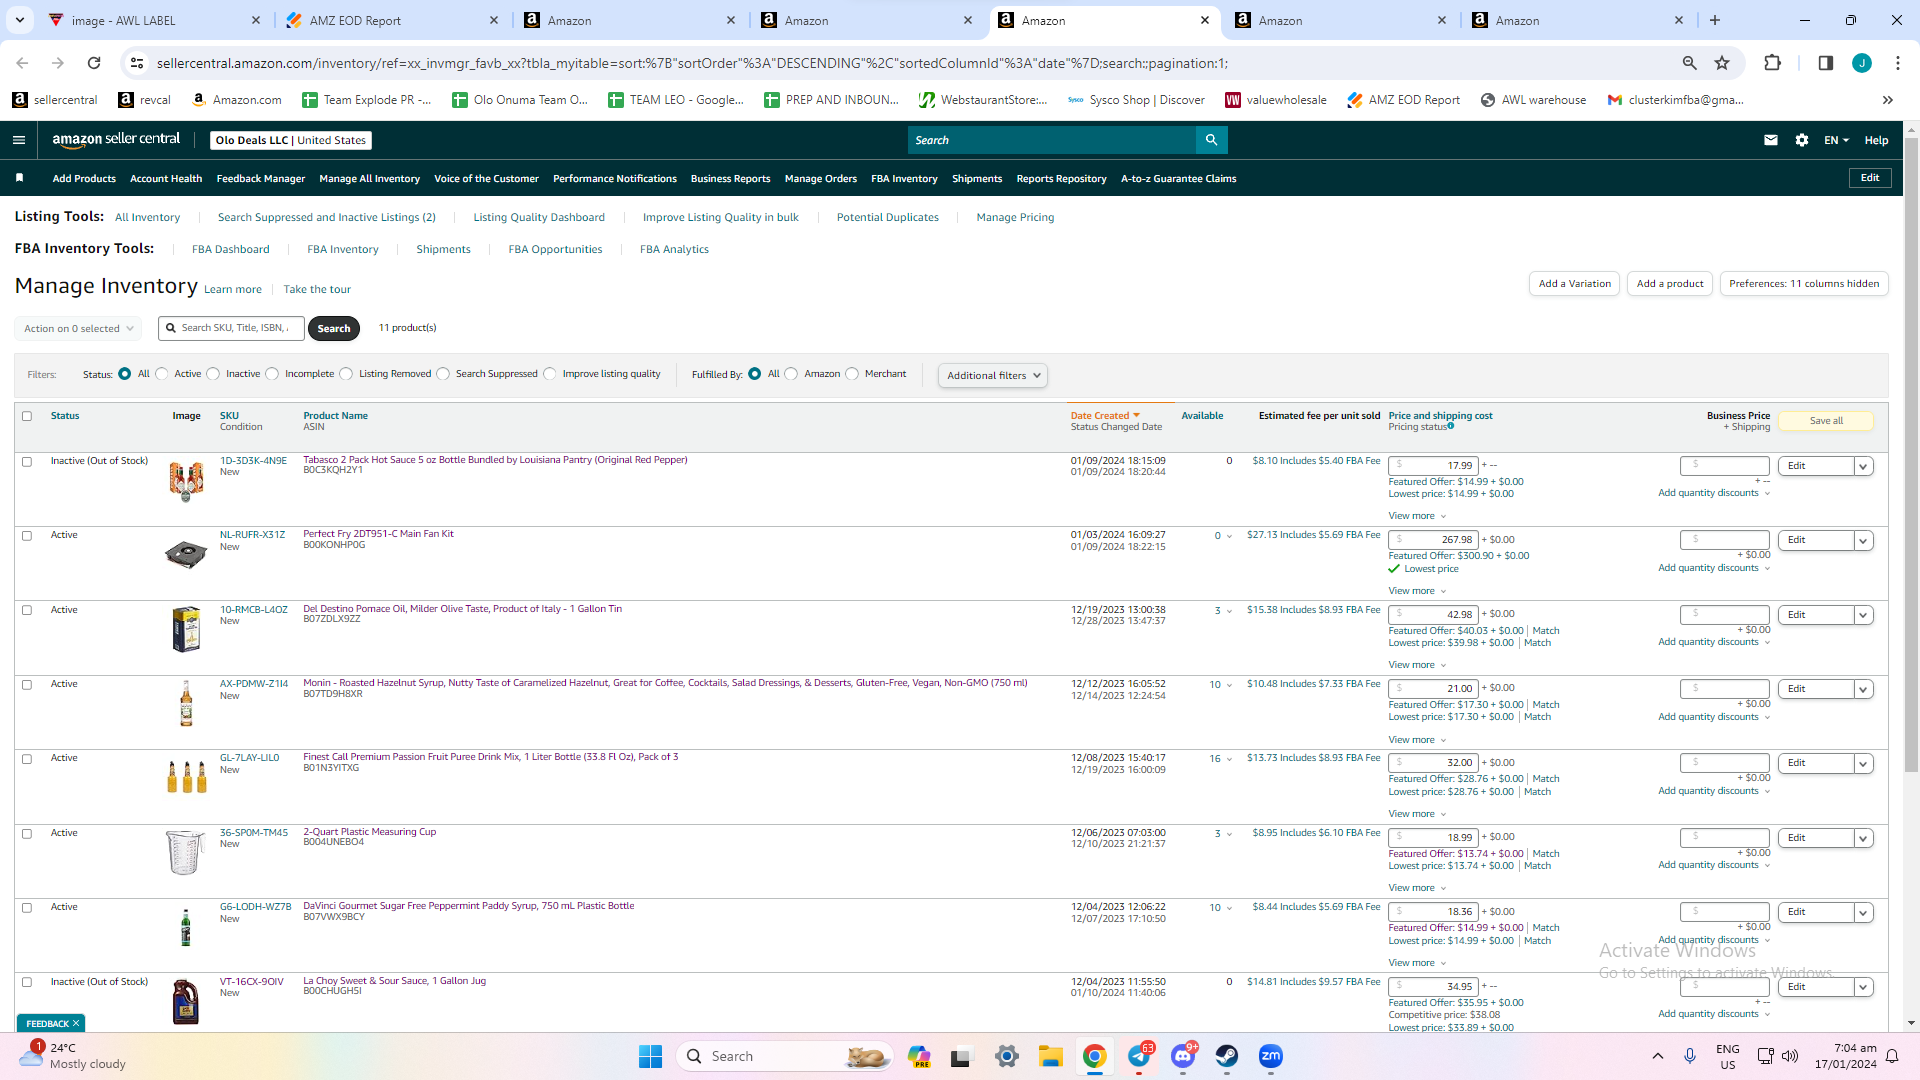Open the Action on 0 selected dropdown
The height and width of the screenshot is (1080, 1920).
coord(78,329)
